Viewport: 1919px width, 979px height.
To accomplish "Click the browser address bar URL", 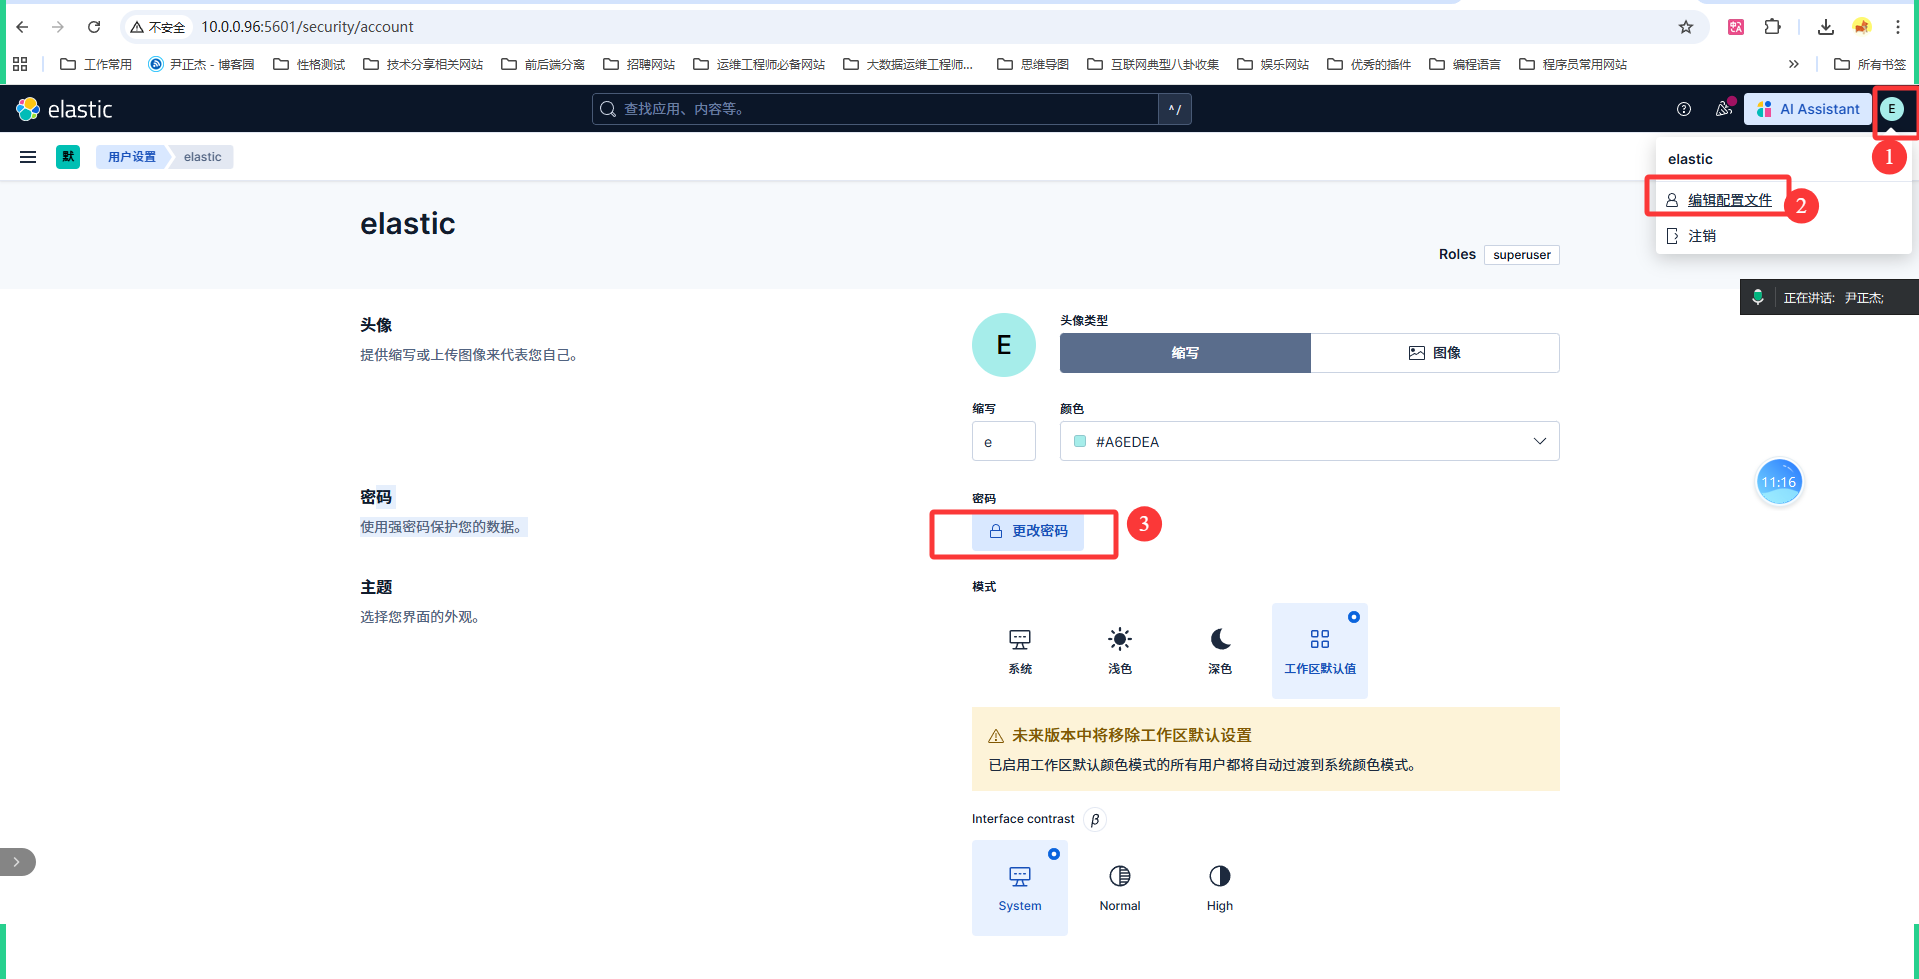I will [x=308, y=27].
